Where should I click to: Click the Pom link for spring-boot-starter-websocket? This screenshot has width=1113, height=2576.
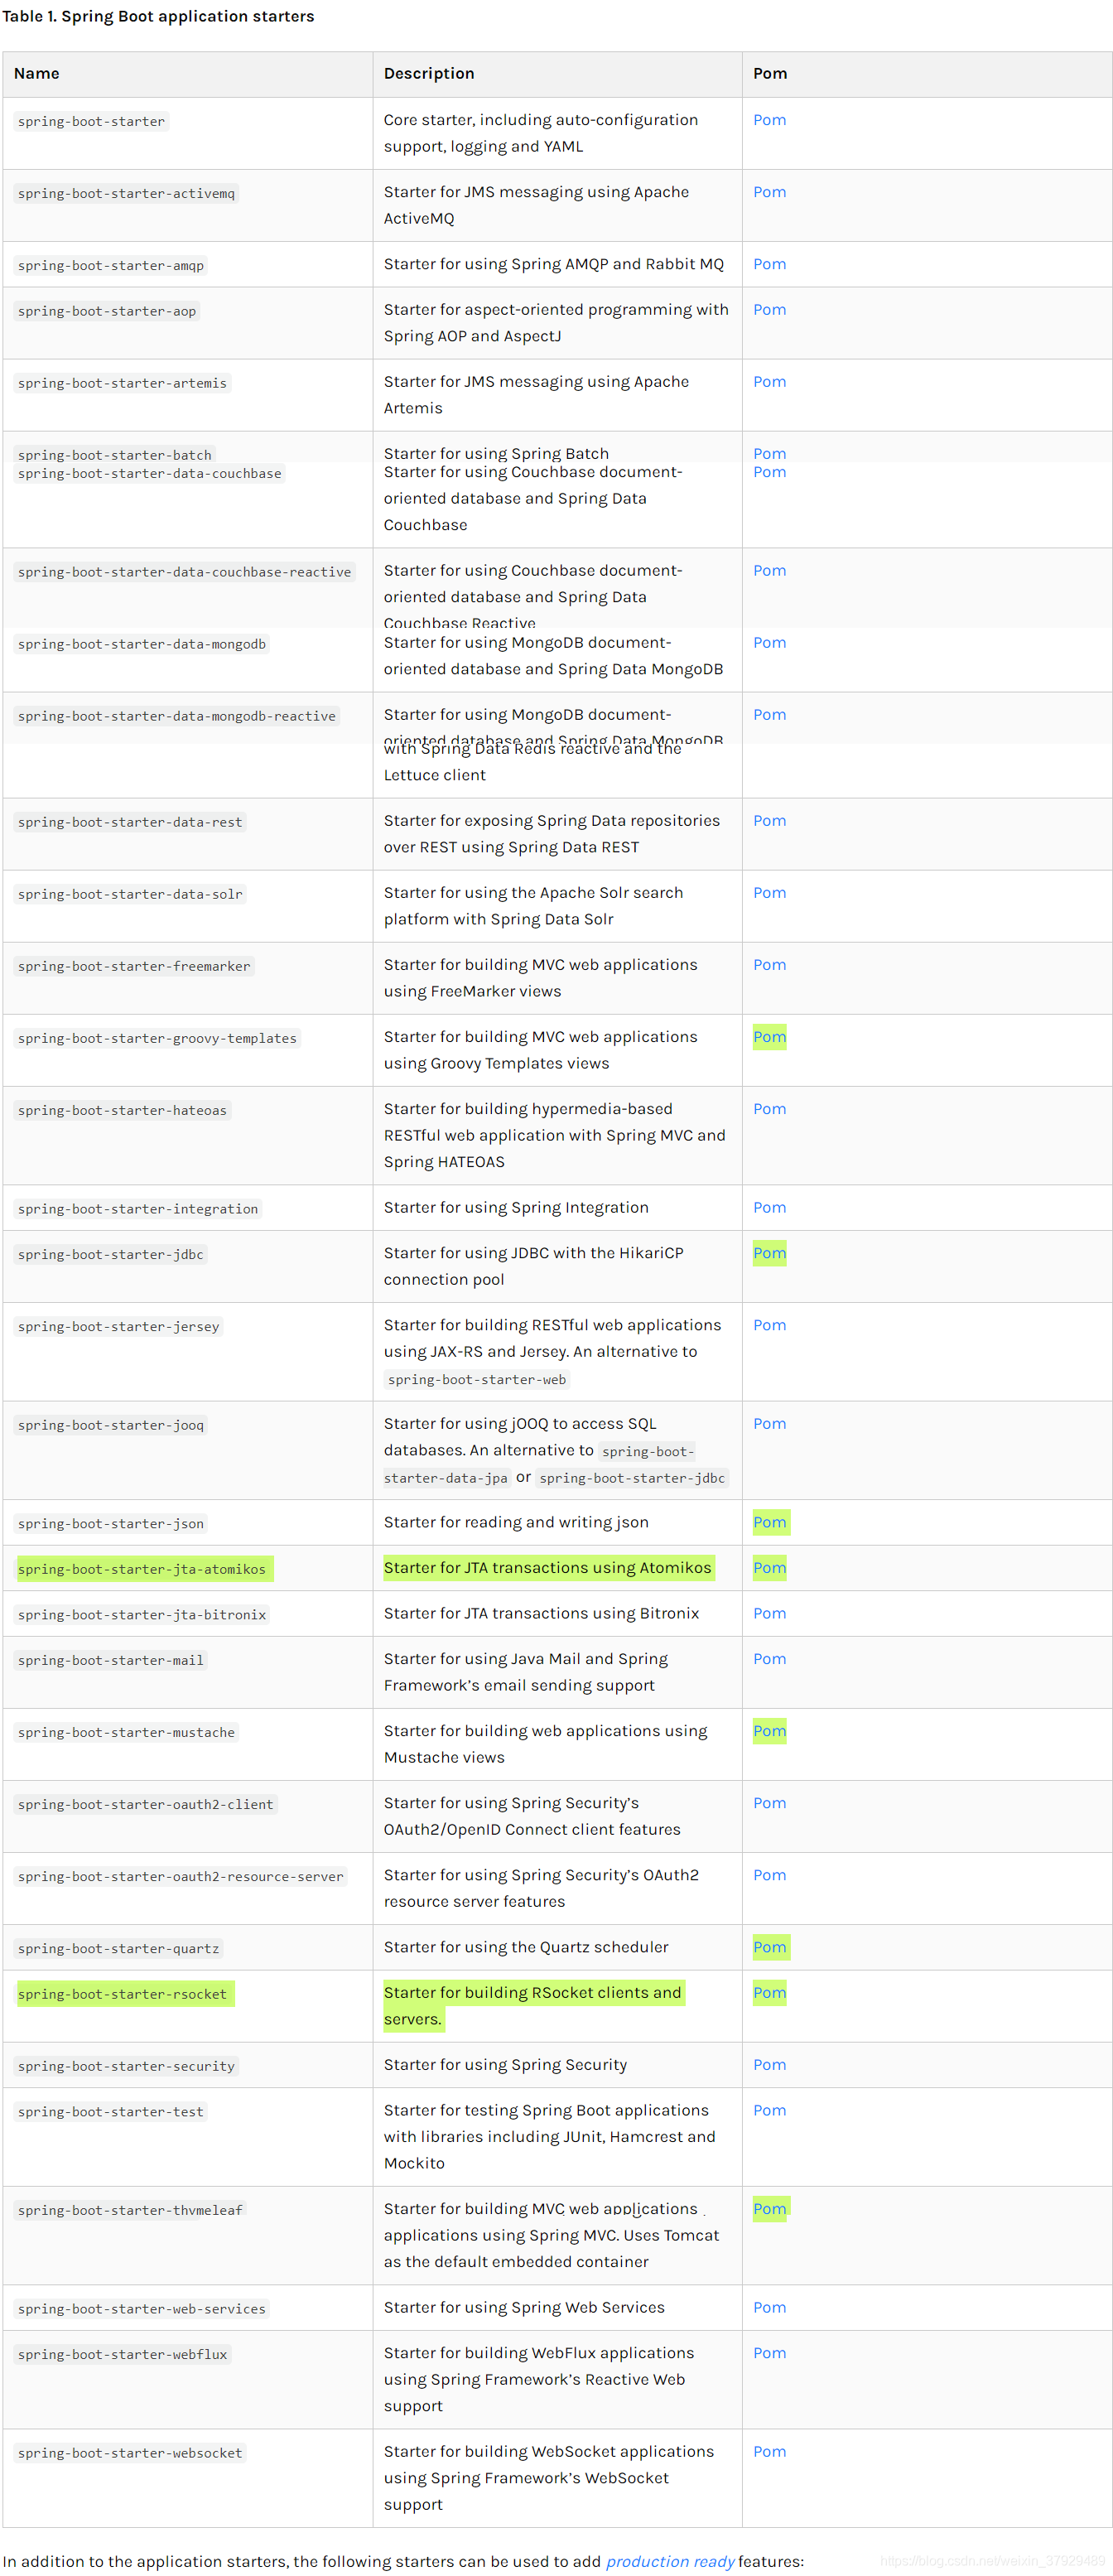[769, 2452]
